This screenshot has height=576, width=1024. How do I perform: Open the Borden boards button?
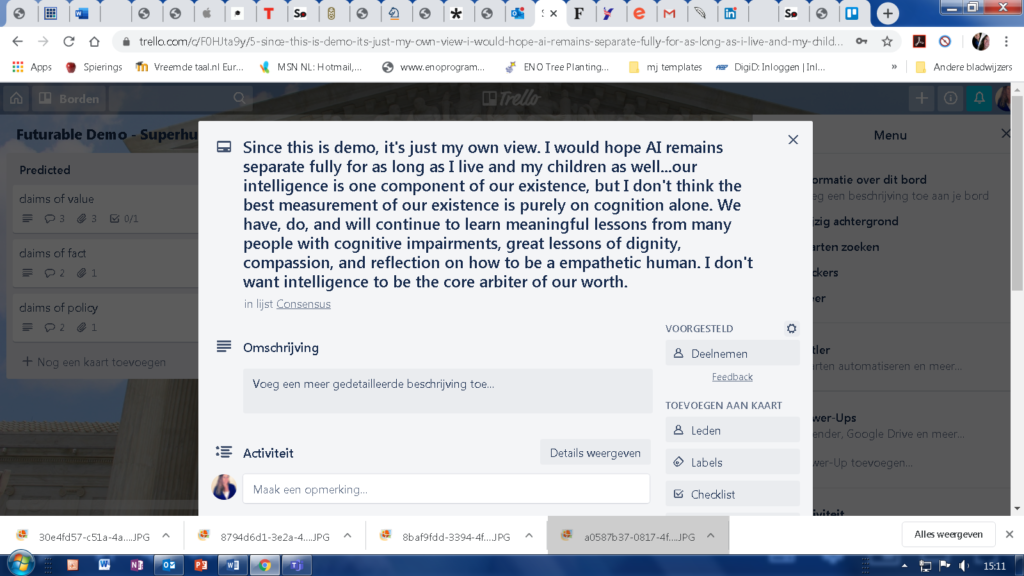pyautogui.click(x=69, y=99)
